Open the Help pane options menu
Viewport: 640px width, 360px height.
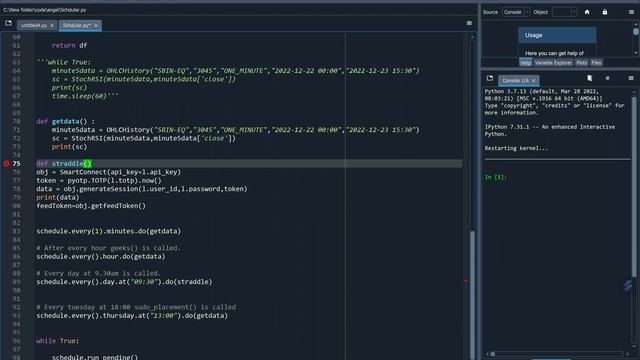[631, 12]
